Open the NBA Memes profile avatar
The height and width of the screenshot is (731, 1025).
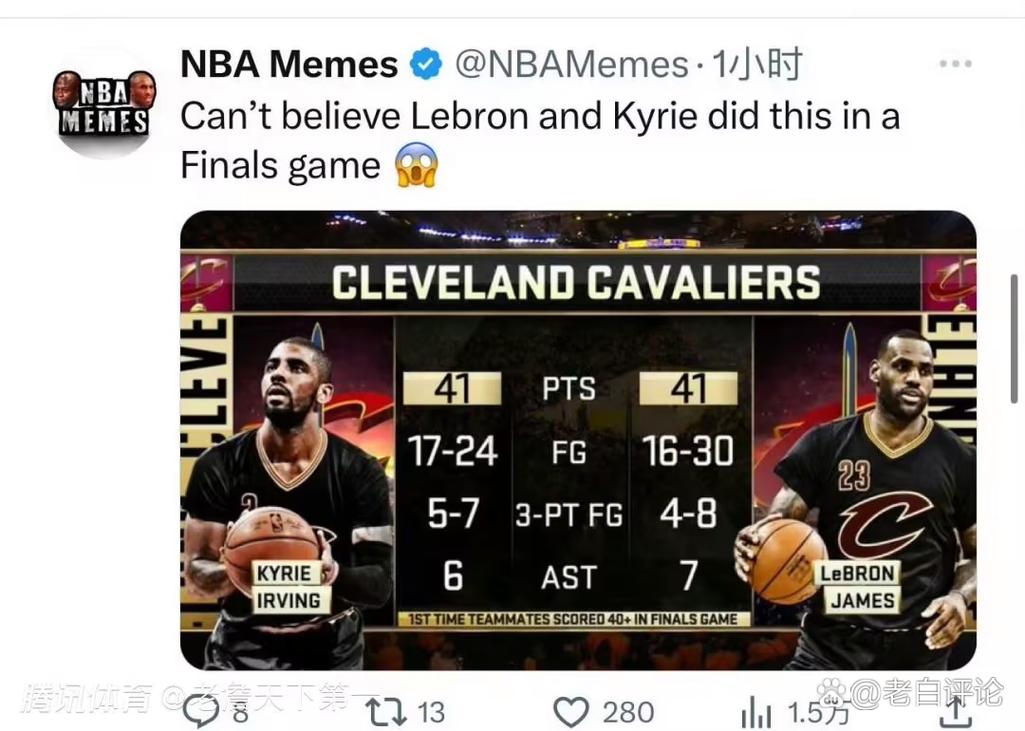(x=105, y=103)
